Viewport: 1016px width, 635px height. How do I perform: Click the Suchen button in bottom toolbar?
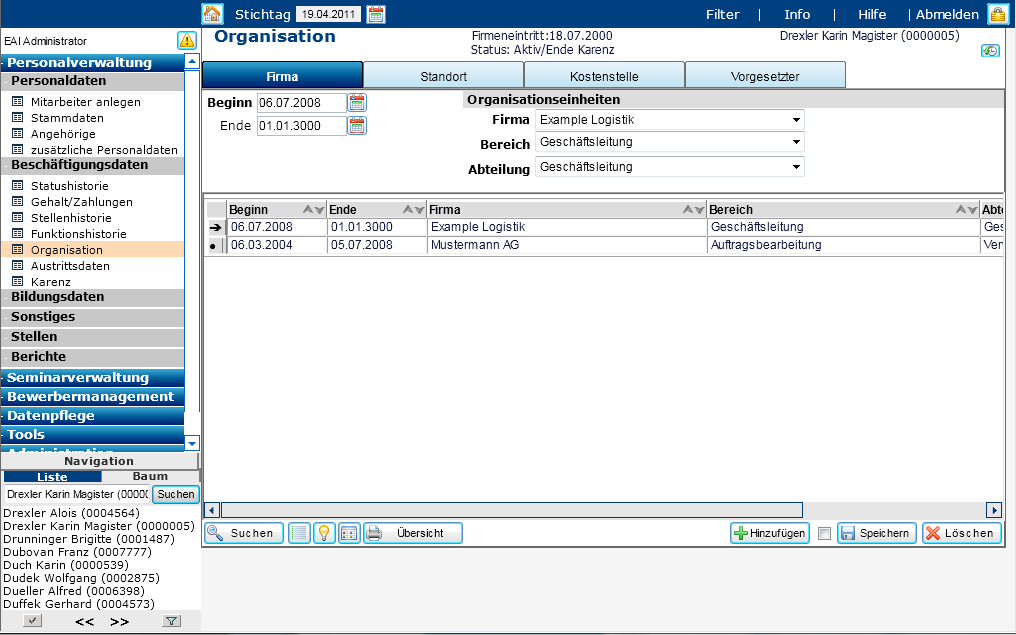coord(244,533)
